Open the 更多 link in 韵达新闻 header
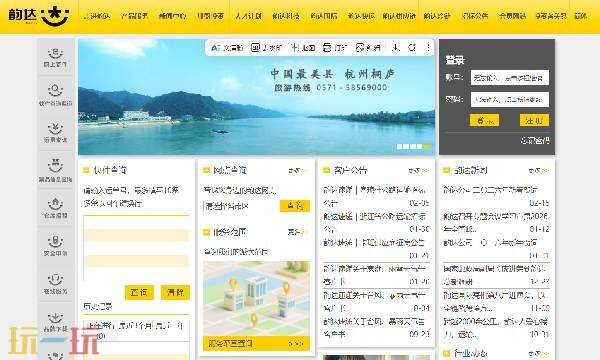Screen dimensions: 600x360 (x=538, y=170)
